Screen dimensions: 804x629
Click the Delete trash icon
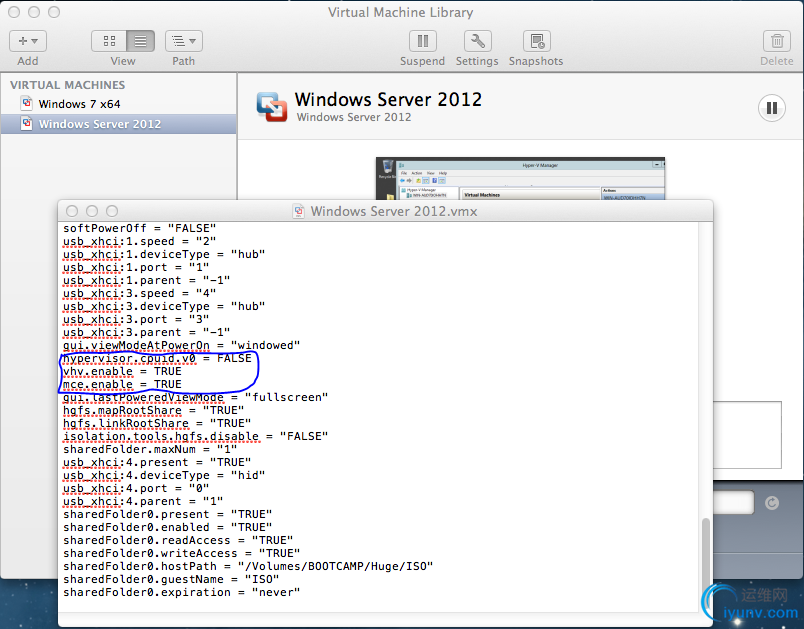tap(777, 41)
